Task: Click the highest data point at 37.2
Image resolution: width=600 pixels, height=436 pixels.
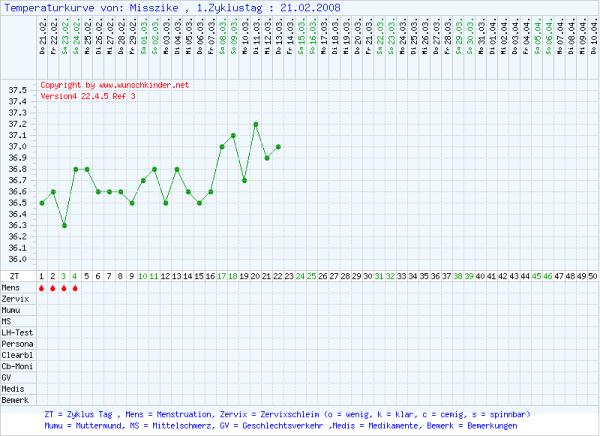Action: pyautogui.click(x=256, y=124)
